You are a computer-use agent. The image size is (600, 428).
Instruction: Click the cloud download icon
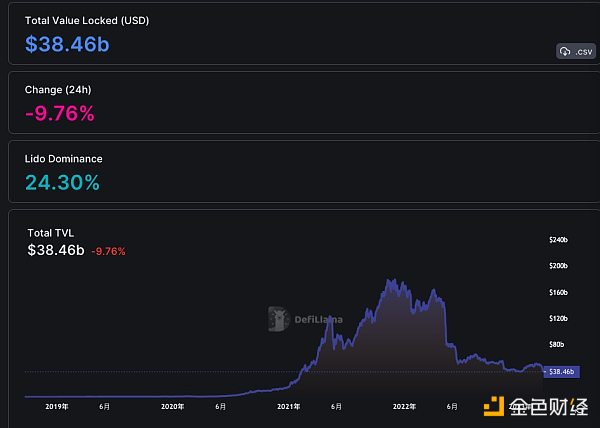coord(565,51)
